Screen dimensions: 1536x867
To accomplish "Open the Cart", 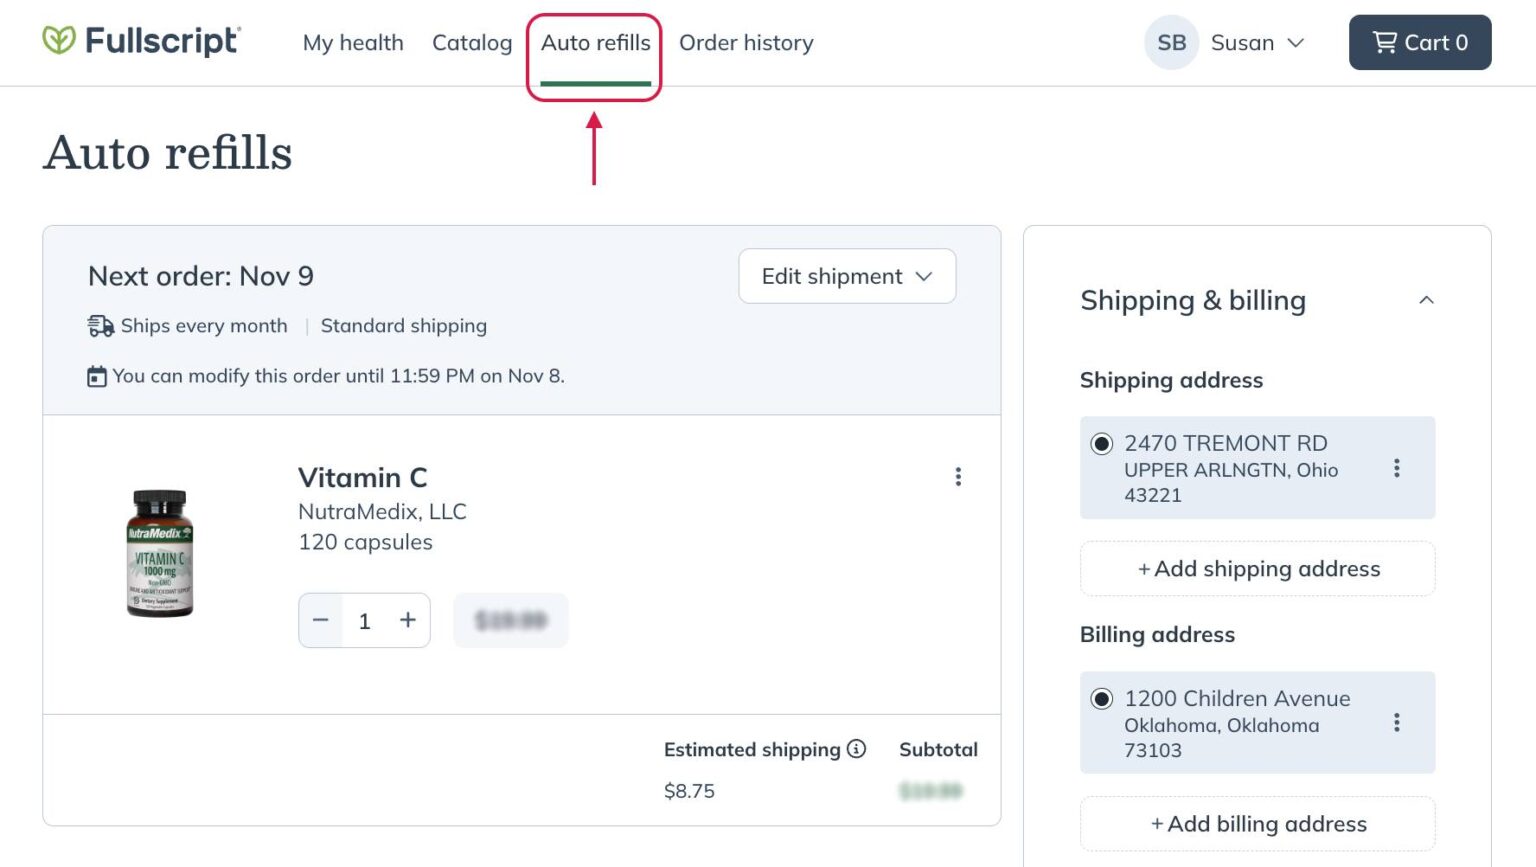I will [1420, 42].
